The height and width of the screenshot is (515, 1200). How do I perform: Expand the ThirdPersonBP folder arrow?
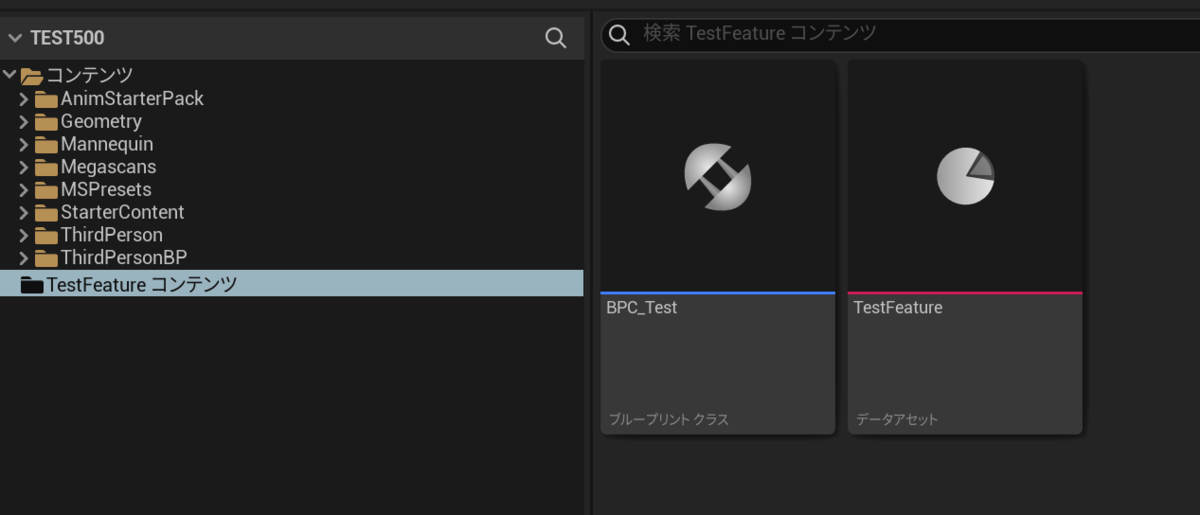coord(24,257)
